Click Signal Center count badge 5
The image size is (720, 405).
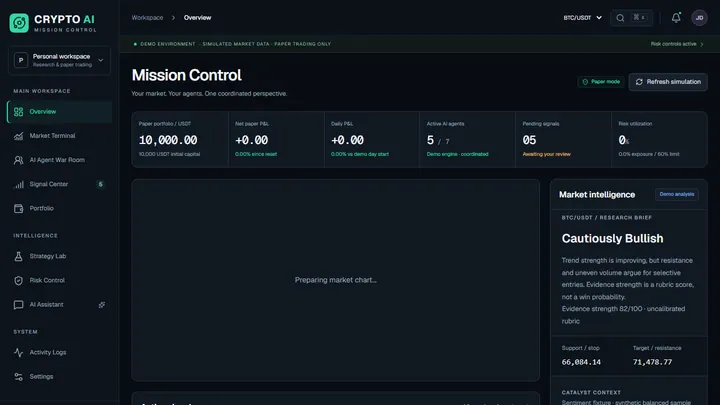tap(101, 184)
